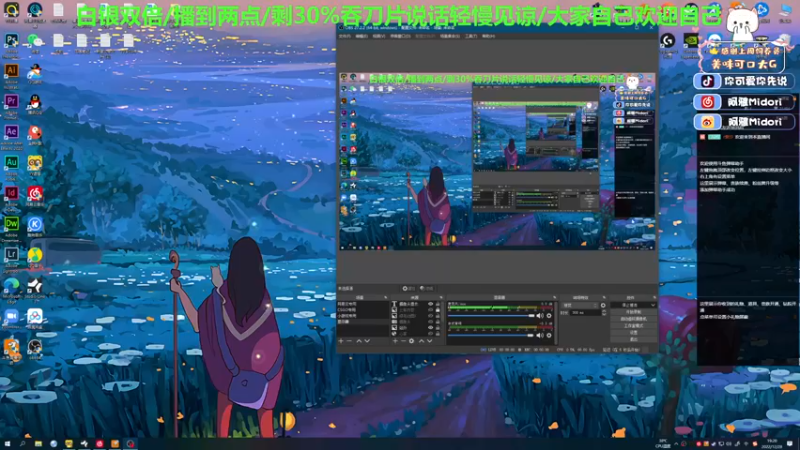
Task: Open the Adobe Illustrator desktop shortcut
Action: pyautogui.click(x=11, y=70)
